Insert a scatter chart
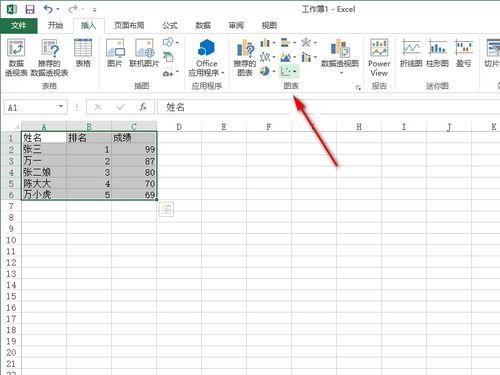500x375 pixels. (285, 71)
